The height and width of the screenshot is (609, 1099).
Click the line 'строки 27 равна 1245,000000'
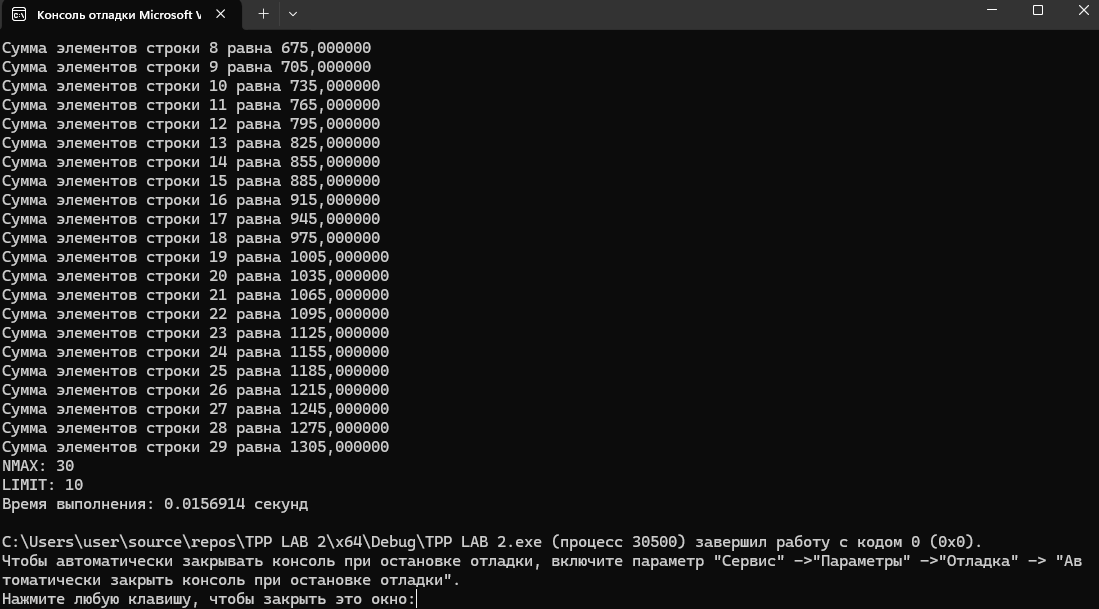point(196,409)
